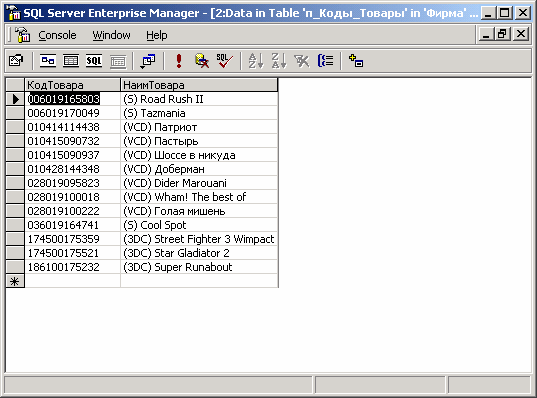
Task: Click the Verify SQL checkmark icon
Action: tap(225, 61)
